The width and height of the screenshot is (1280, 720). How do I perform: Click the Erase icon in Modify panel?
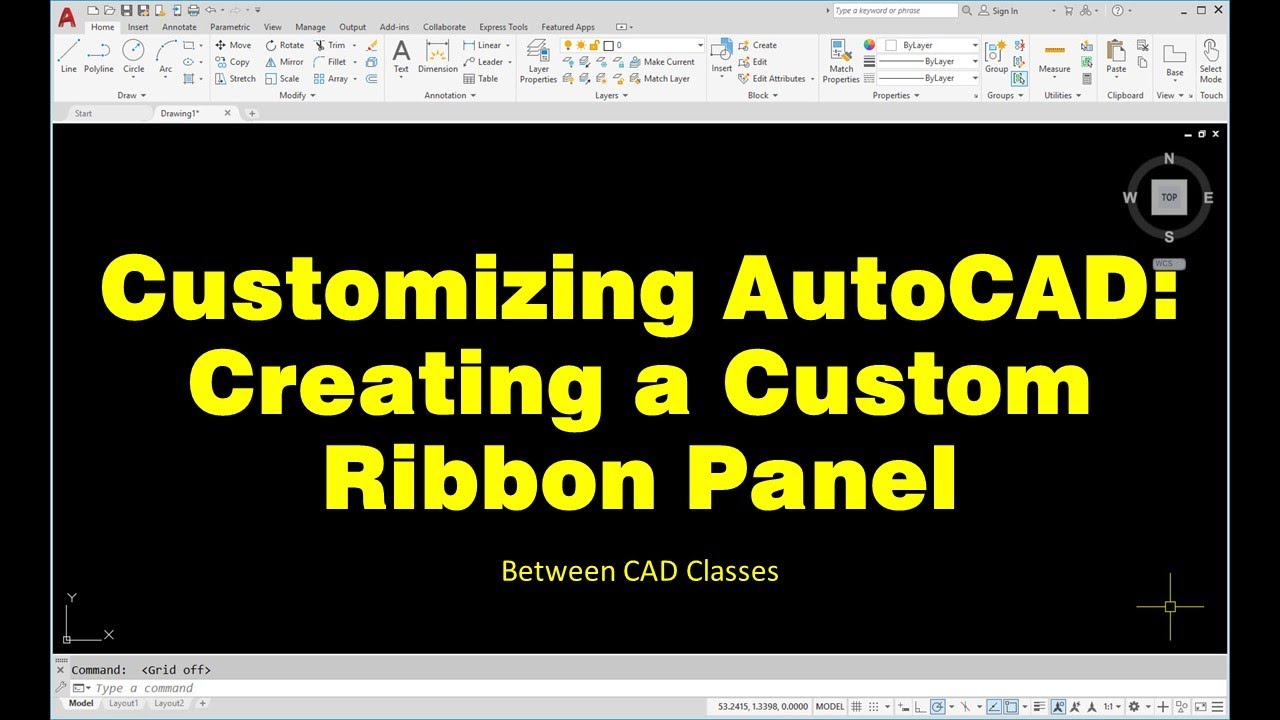pos(372,45)
